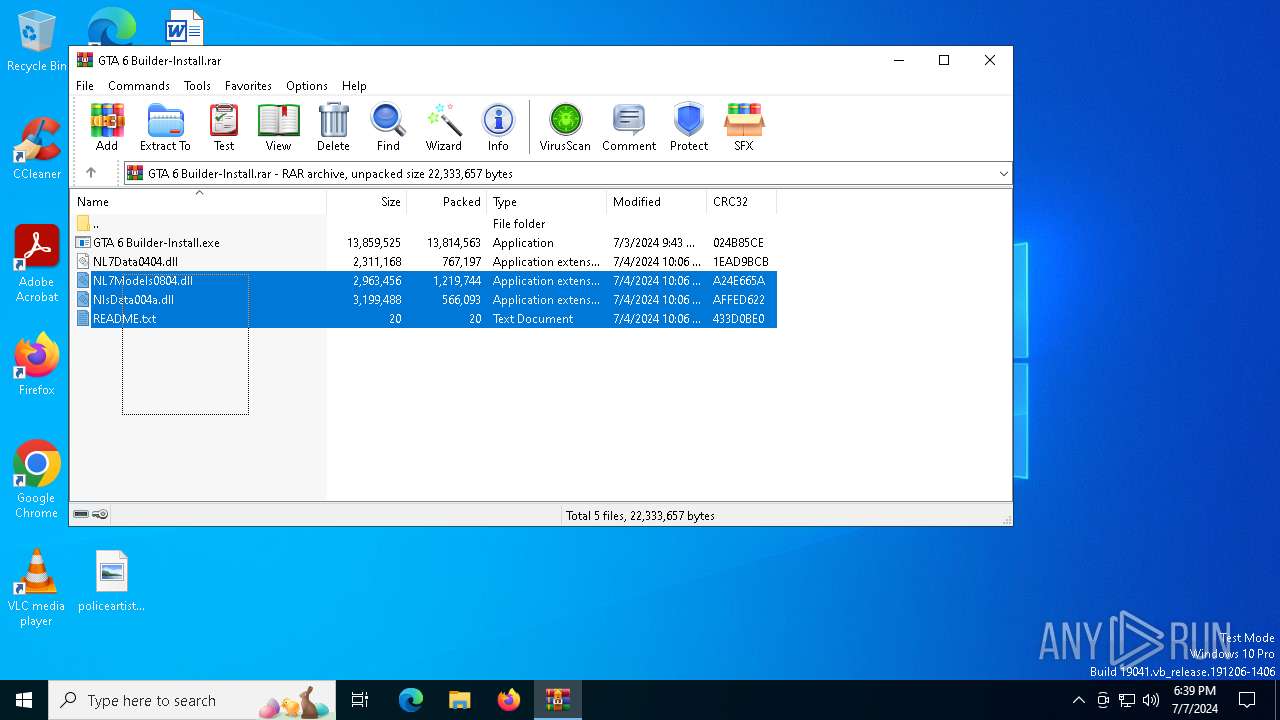Start VirusScan on the archive
The image size is (1280, 720).
click(x=565, y=127)
